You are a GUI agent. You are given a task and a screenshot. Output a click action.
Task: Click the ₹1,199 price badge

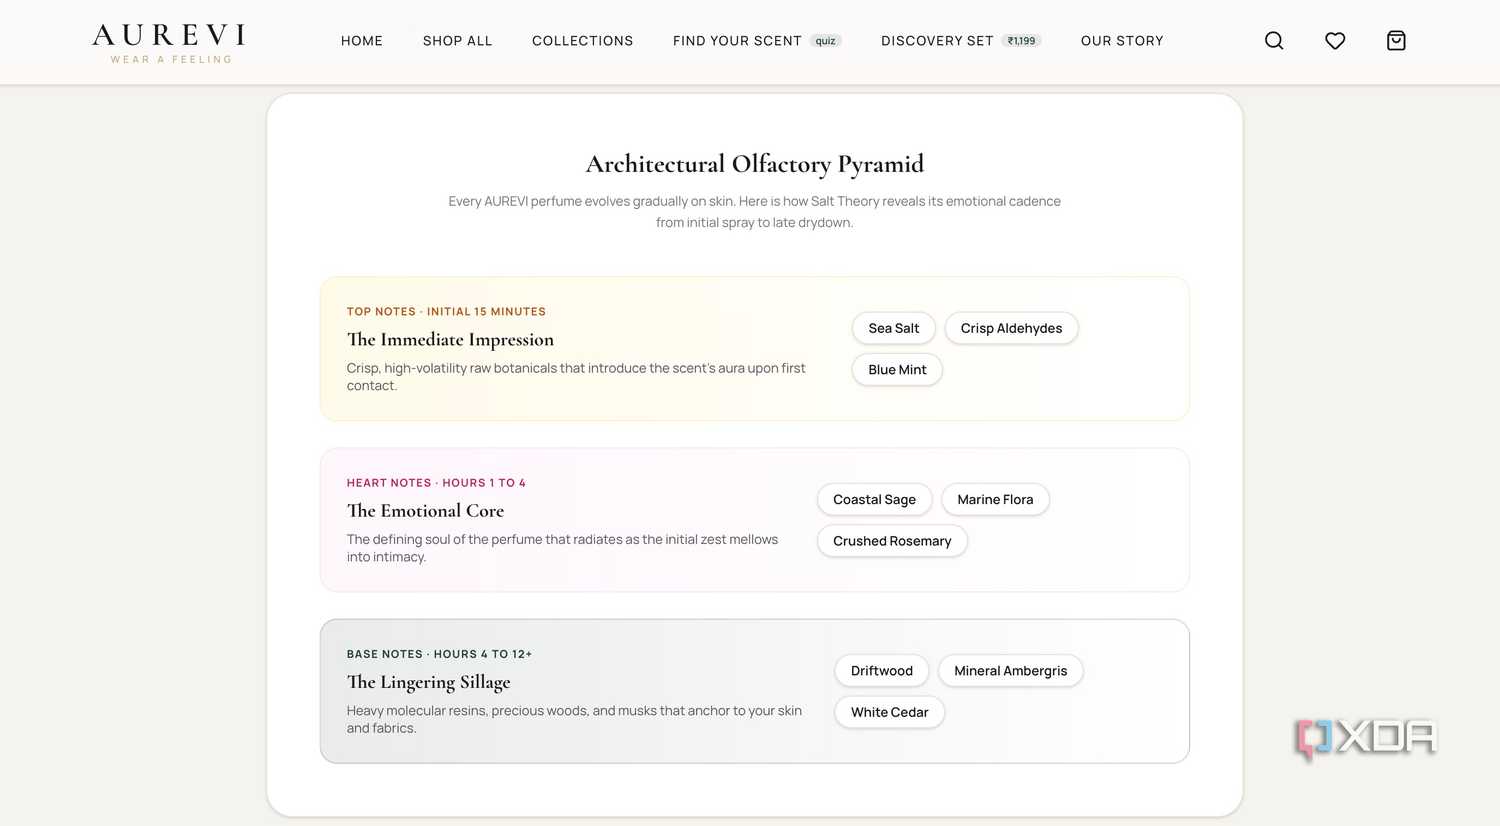click(1021, 41)
